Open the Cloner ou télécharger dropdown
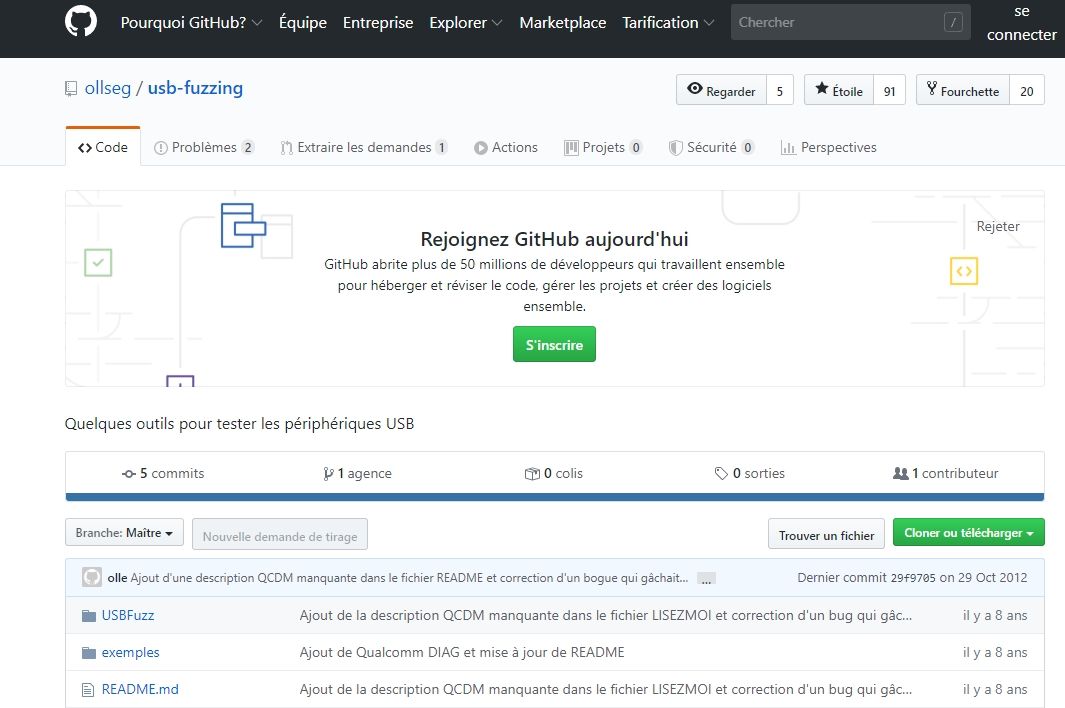 click(969, 533)
